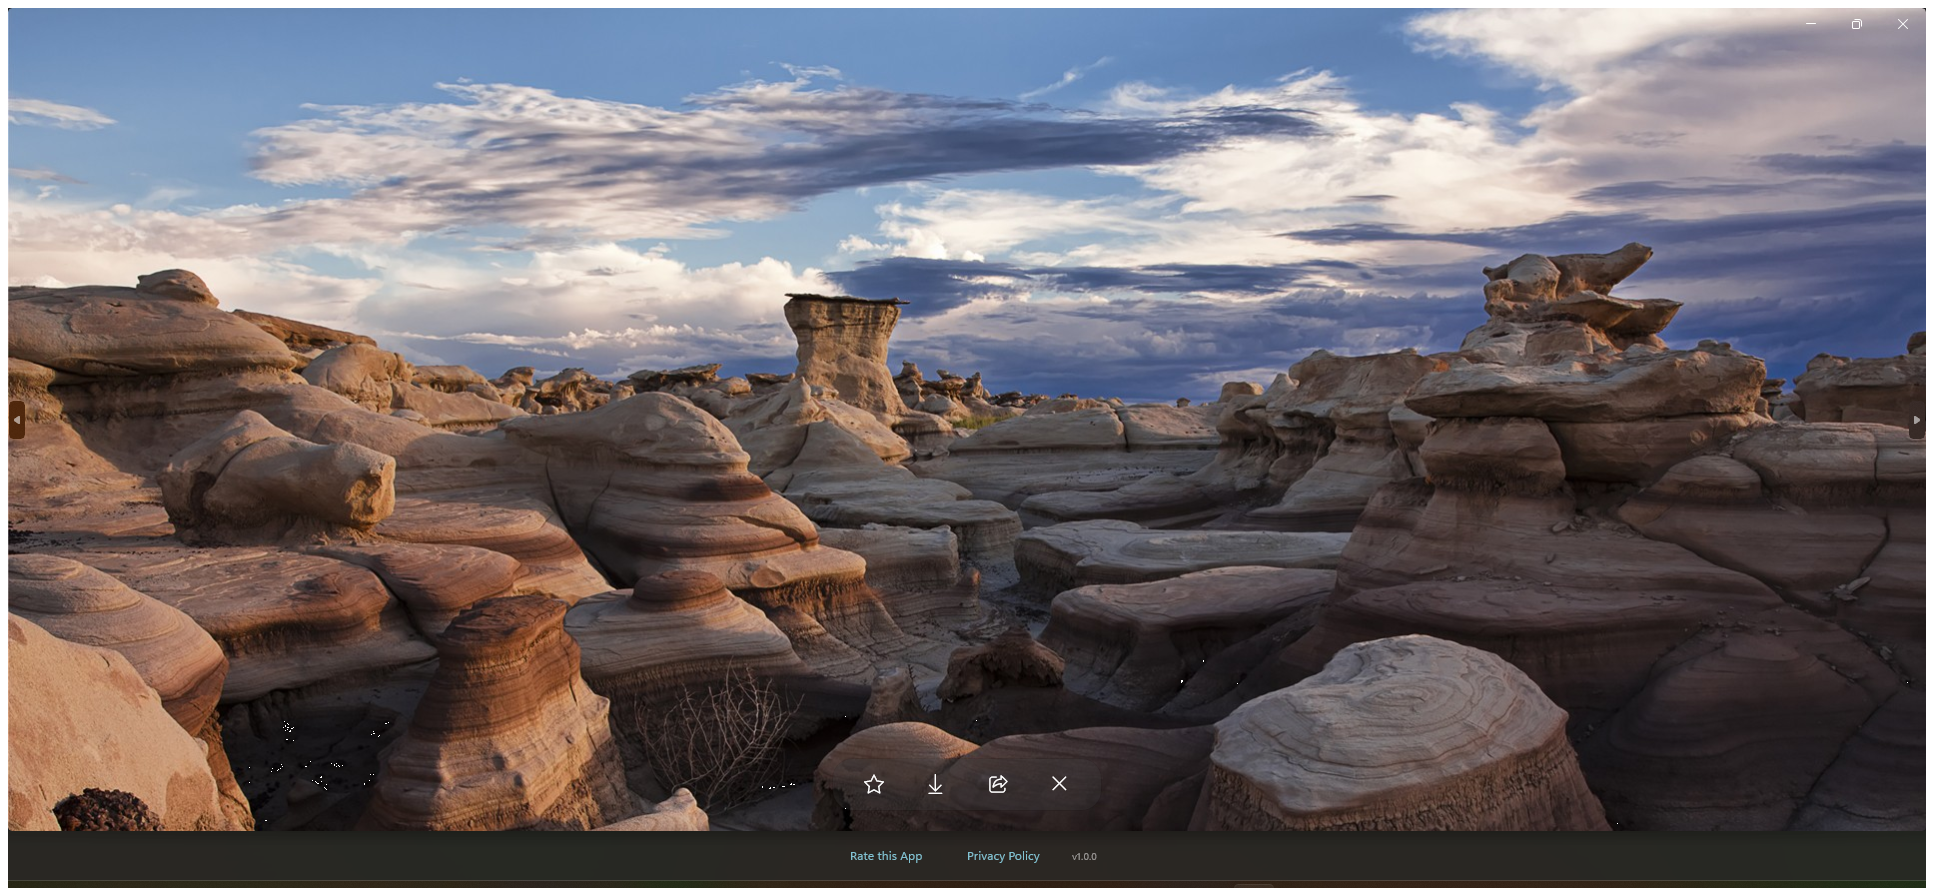Add this wallpaper to favorites with the star
The image size is (1934, 888).
874,784
